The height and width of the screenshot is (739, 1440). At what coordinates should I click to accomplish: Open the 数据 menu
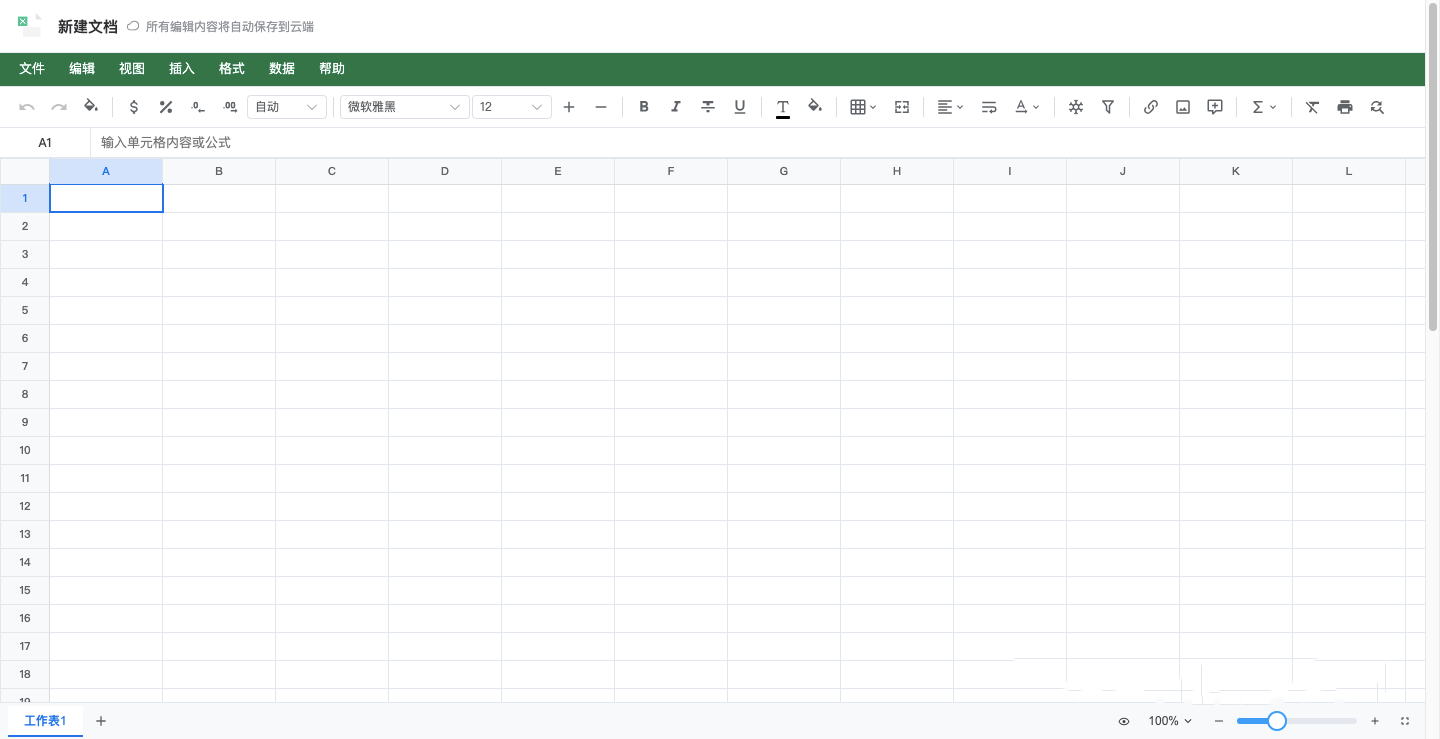282,69
